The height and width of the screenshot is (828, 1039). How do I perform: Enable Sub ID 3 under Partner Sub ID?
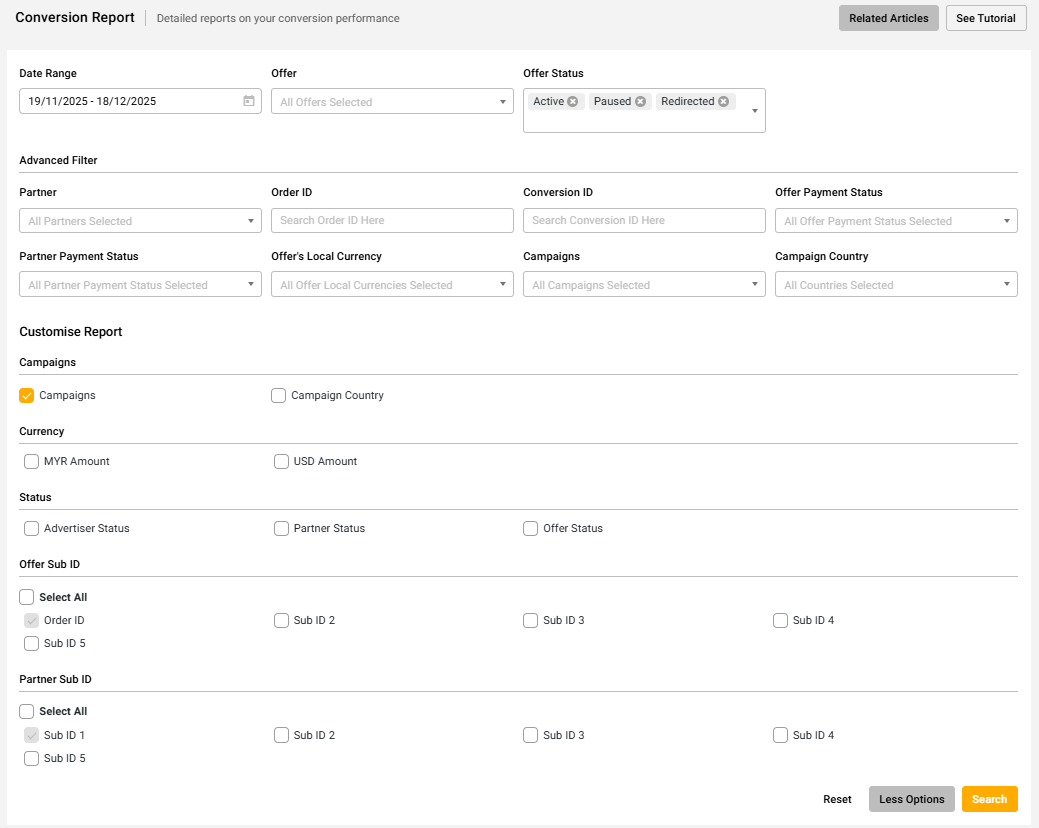(x=531, y=736)
